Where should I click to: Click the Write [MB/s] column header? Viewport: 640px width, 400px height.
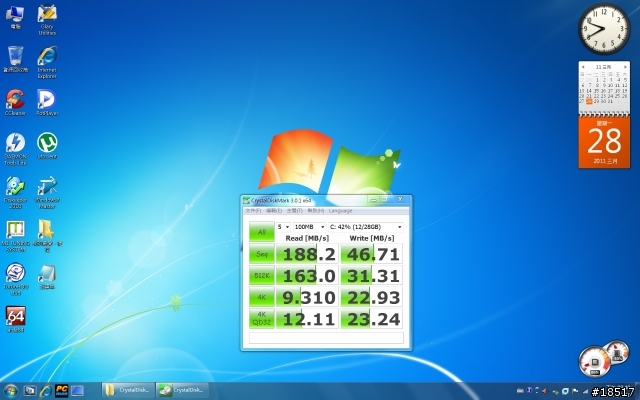coord(371,238)
